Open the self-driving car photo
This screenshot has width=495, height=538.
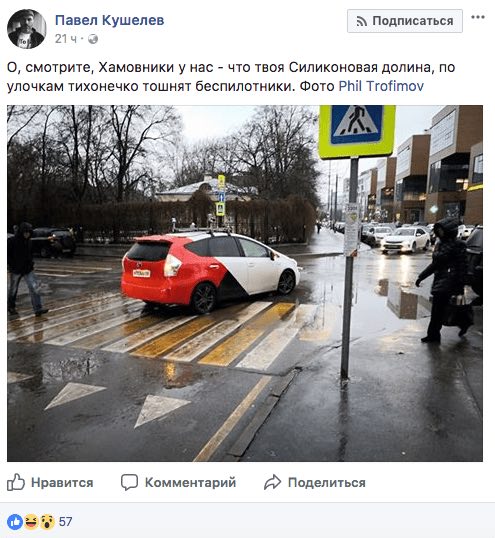(245, 283)
